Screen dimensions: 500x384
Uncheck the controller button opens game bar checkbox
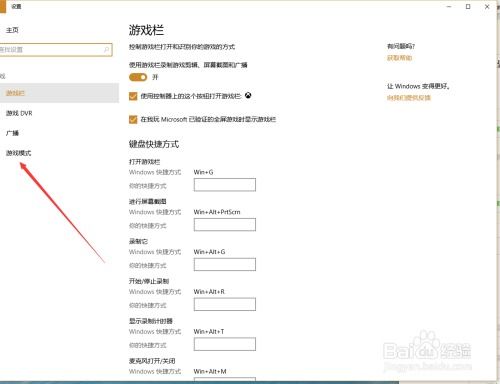[133, 96]
